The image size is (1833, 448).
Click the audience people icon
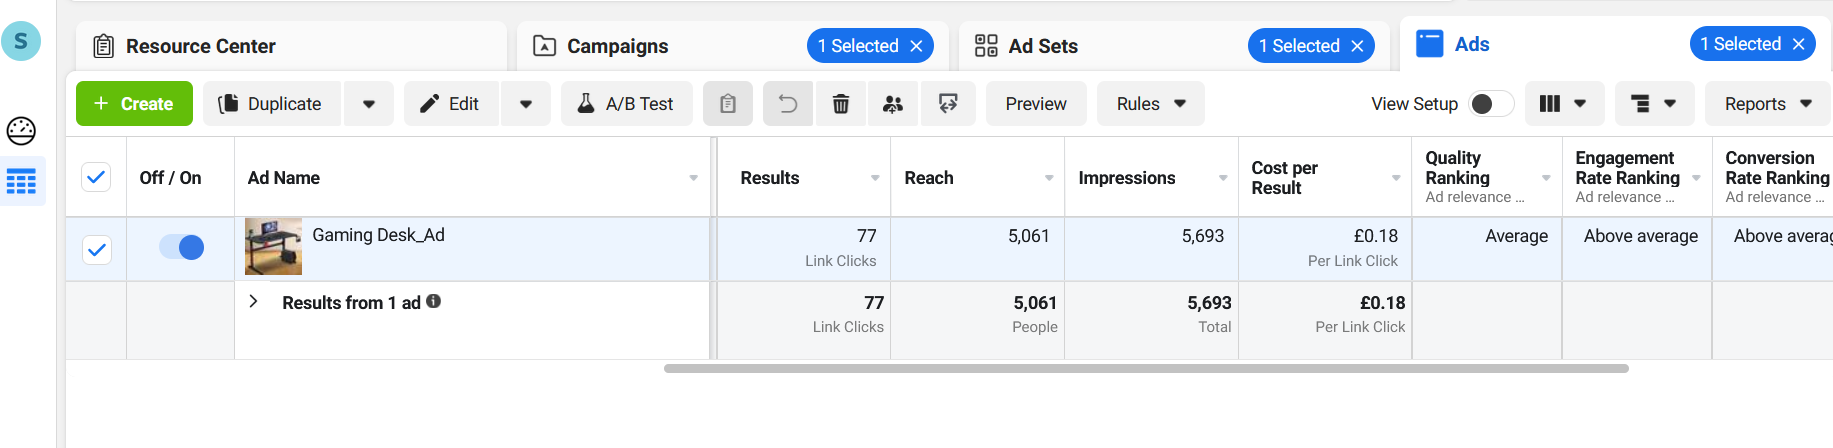tap(893, 104)
